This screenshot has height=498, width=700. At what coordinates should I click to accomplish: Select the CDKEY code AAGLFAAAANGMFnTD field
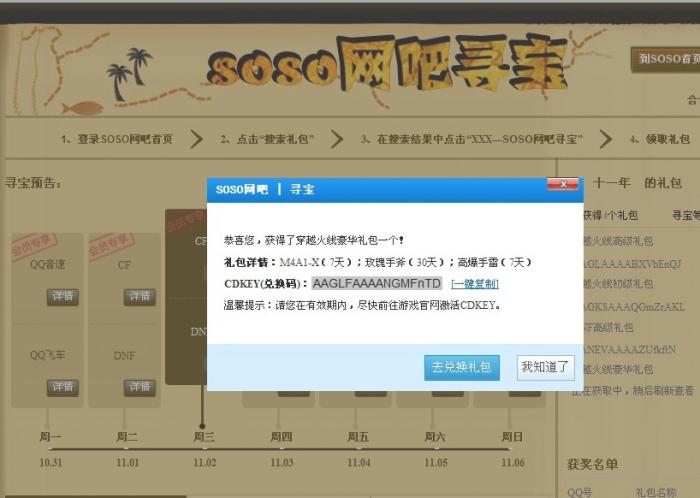[x=377, y=283]
